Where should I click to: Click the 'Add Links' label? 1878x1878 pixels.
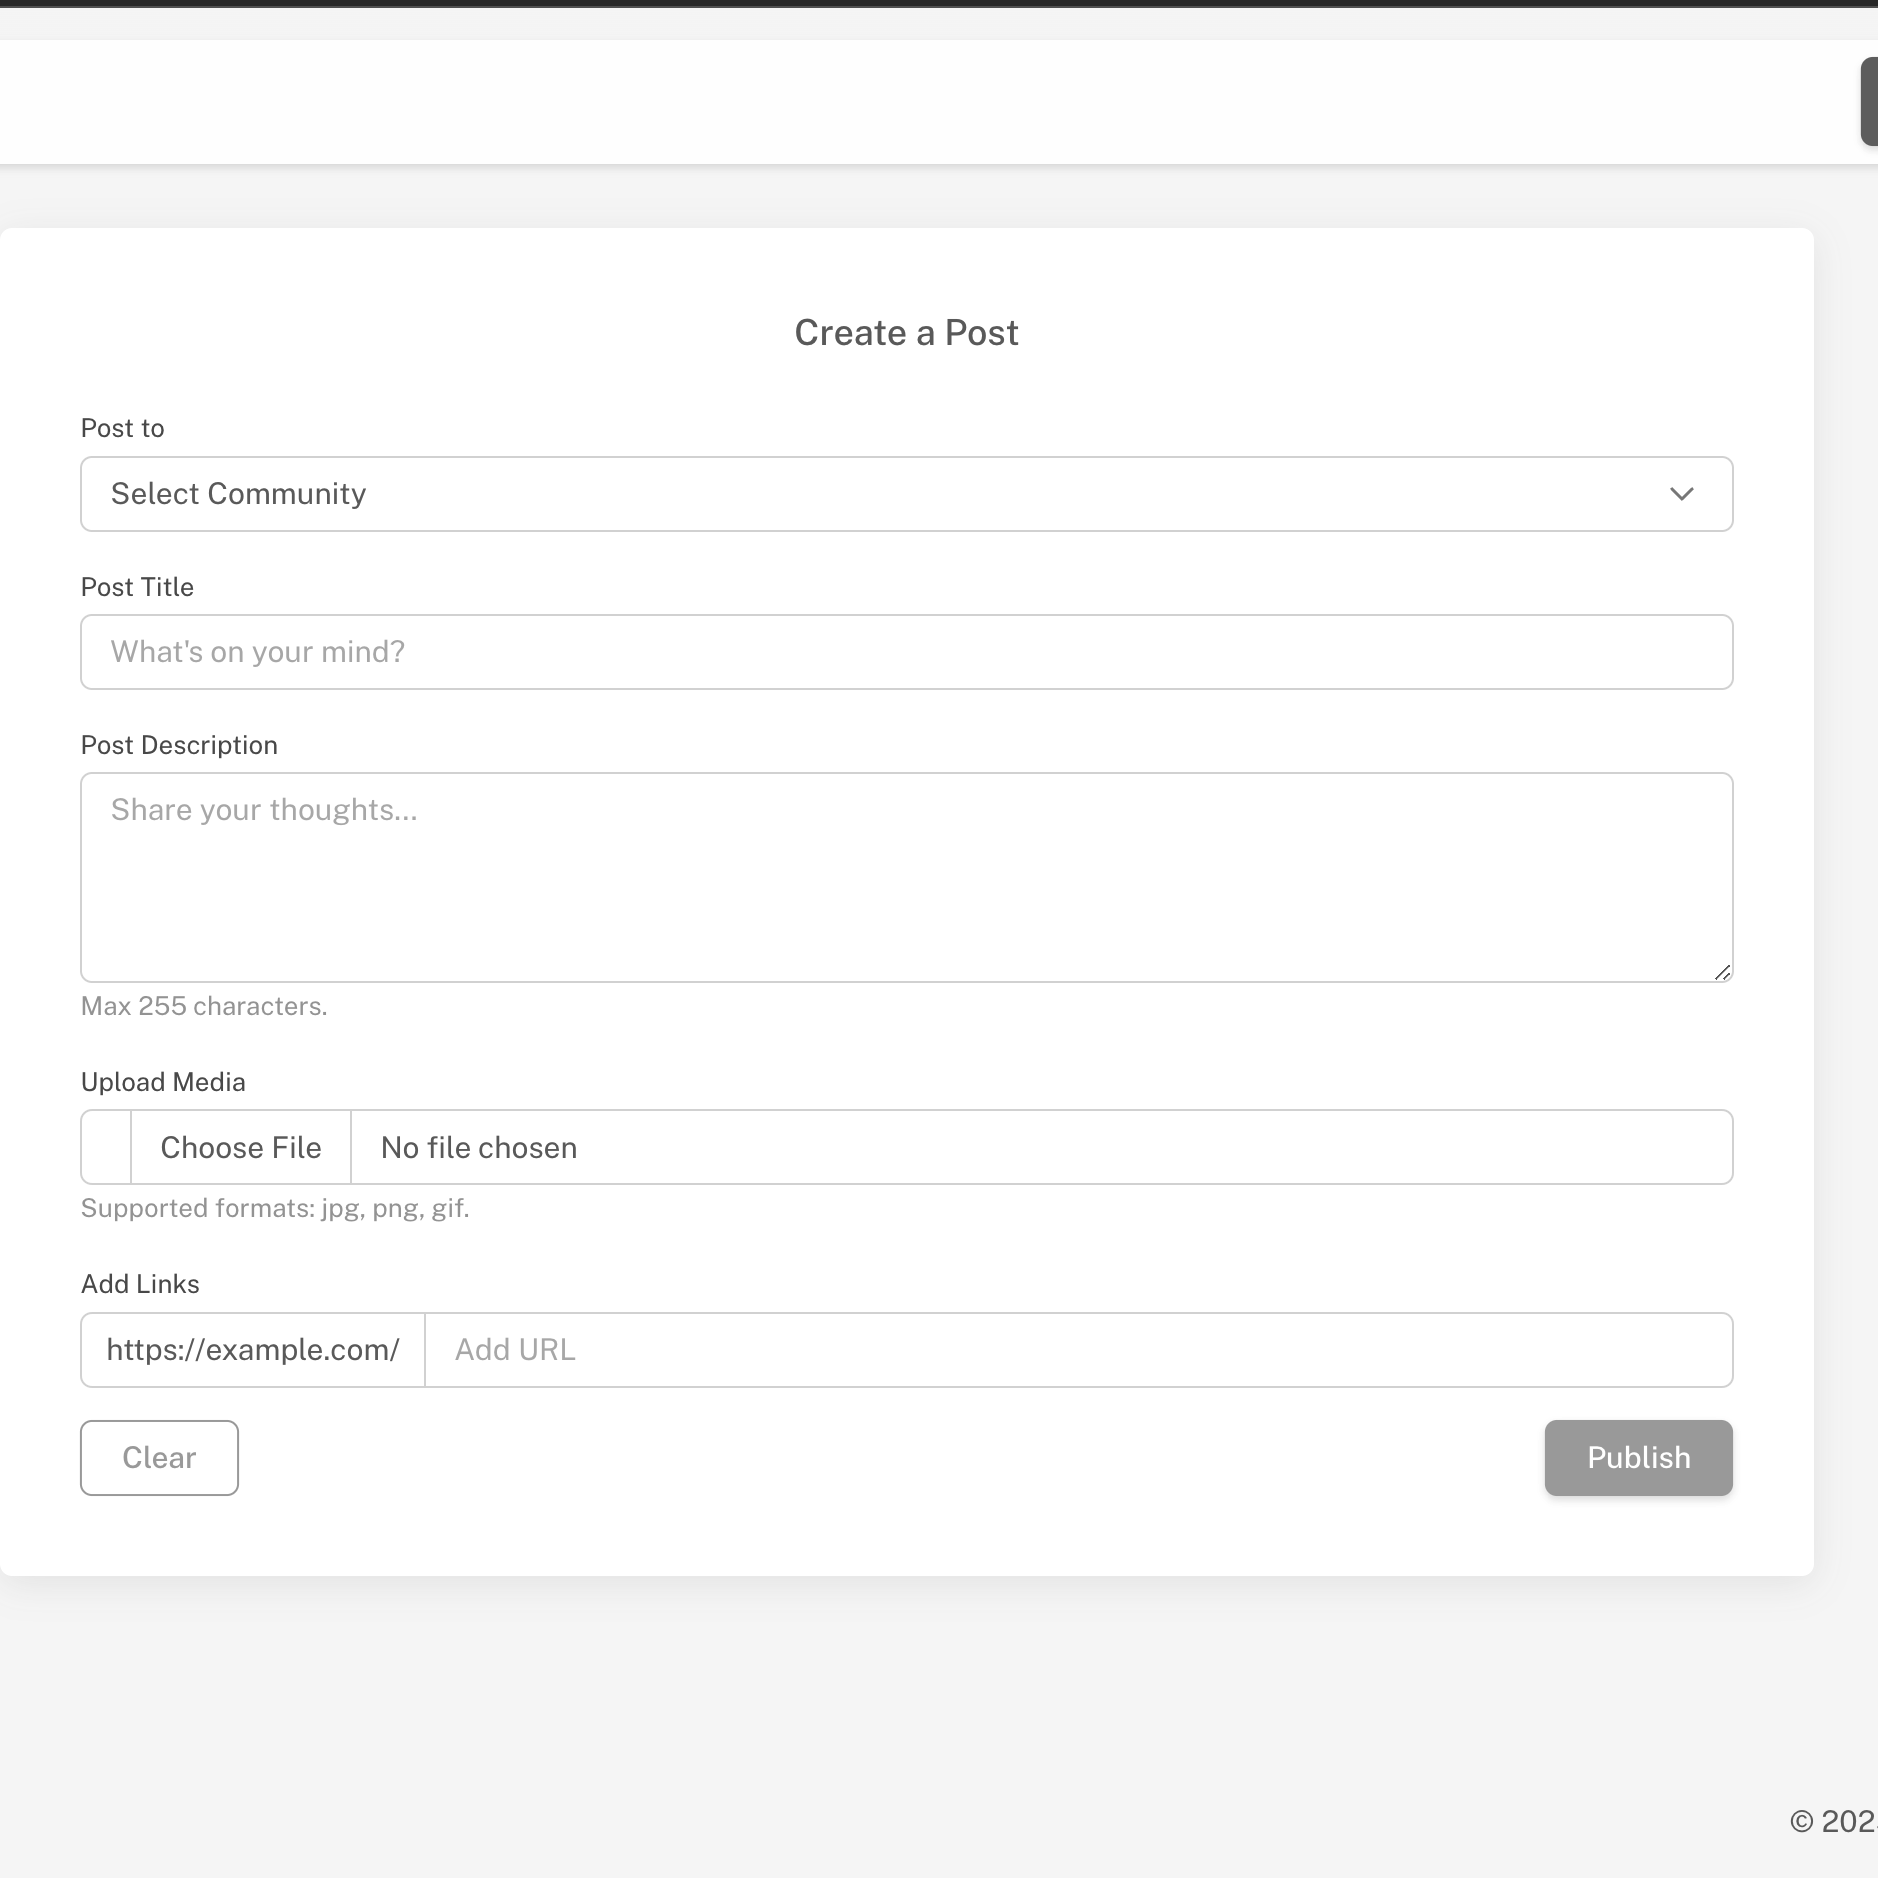(140, 1284)
